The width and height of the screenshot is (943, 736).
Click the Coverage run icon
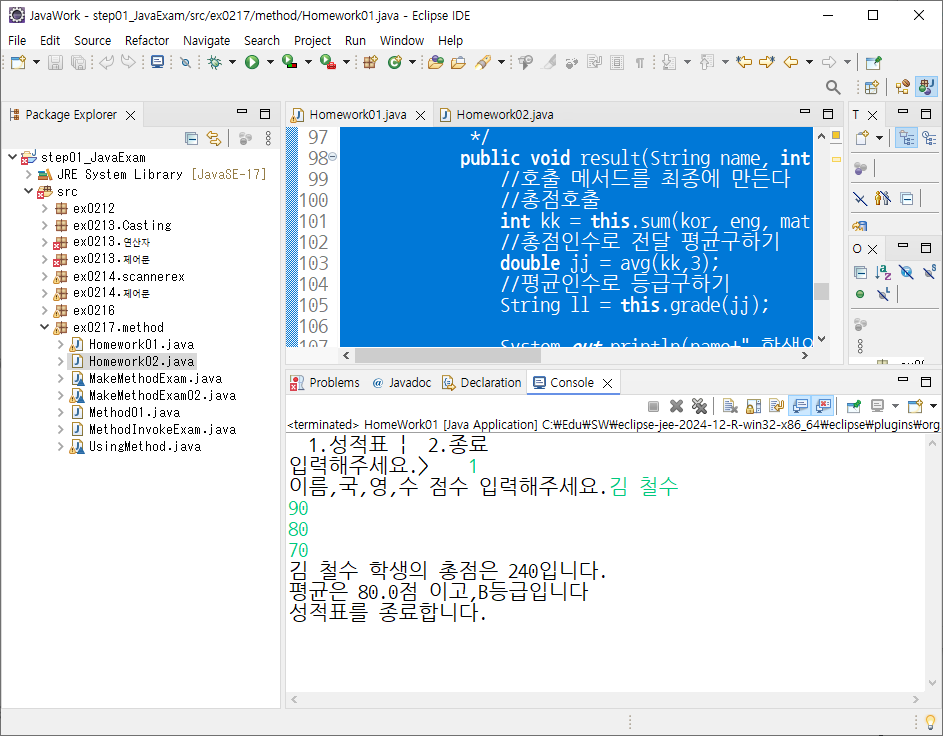(290, 62)
